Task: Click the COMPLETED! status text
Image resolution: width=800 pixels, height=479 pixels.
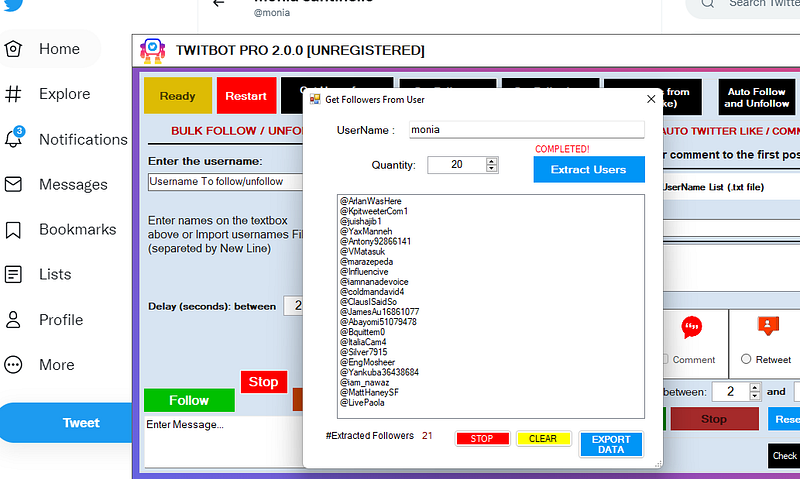Action: [x=562, y=149]
